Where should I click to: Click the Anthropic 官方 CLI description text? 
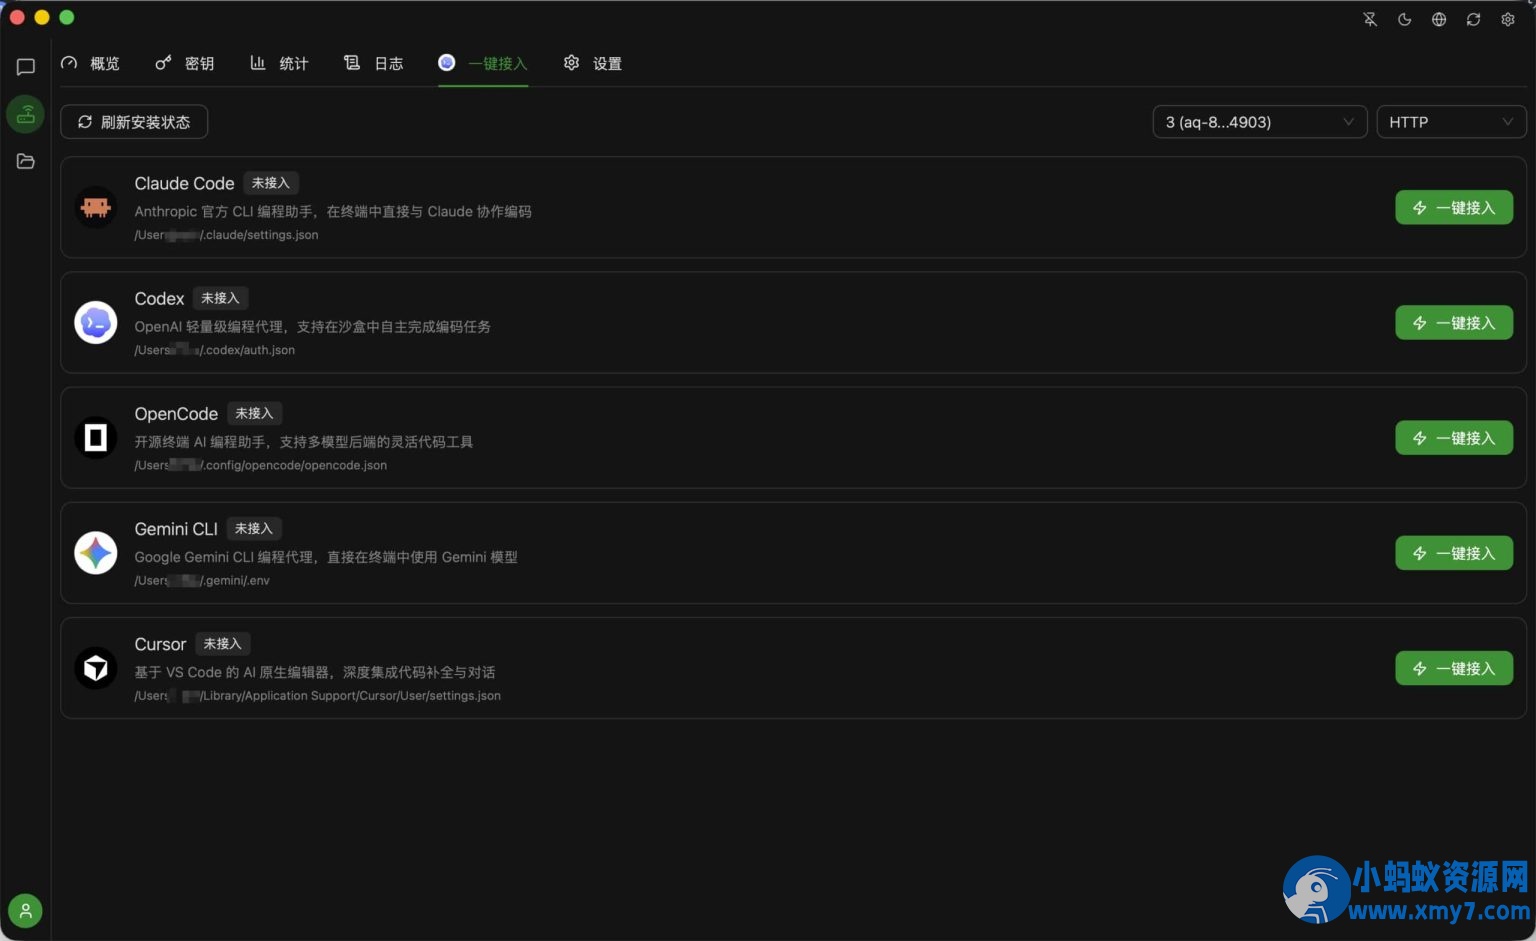[x=333, y=211]
